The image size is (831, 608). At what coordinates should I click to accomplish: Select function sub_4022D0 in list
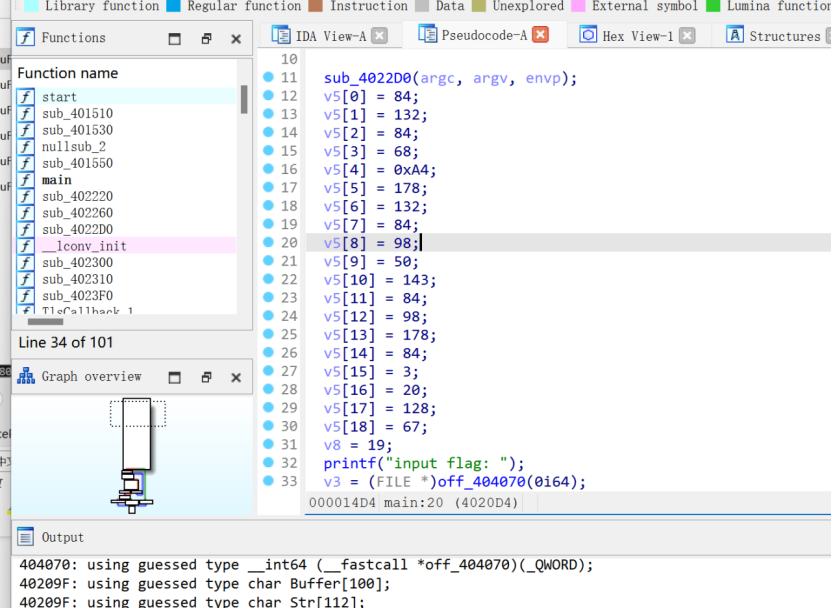(x=125, y=229)
